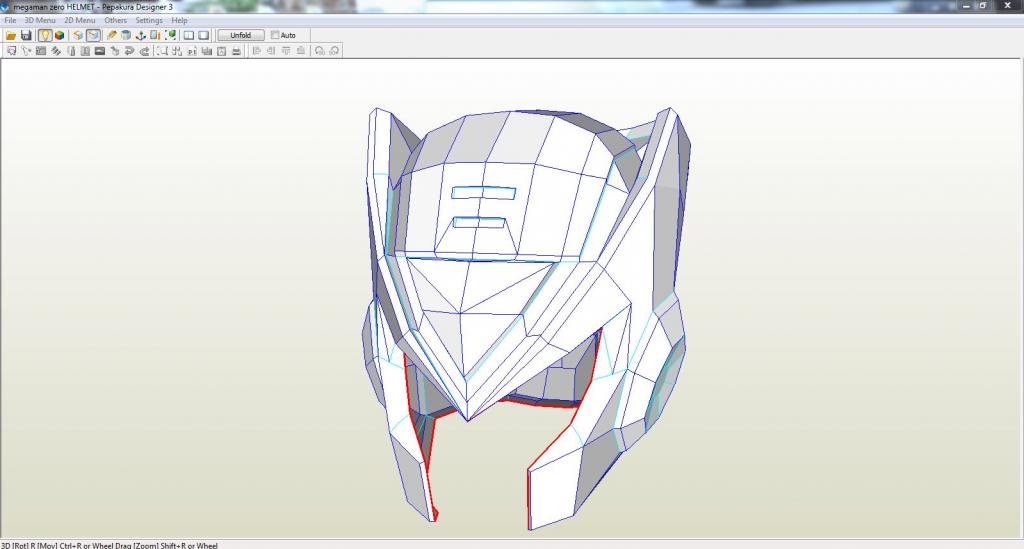Open the 2D Menu

(x=80, y=20)
